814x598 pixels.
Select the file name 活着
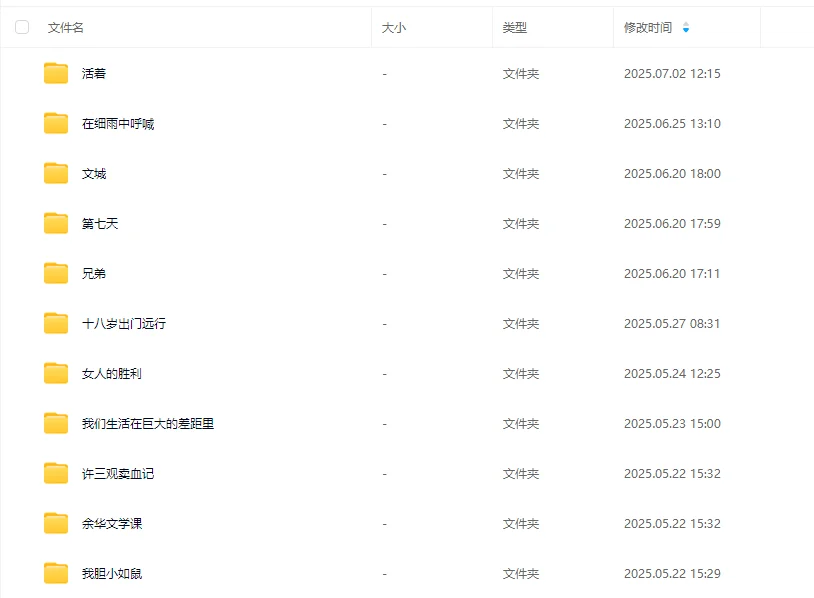pos(94,74)
